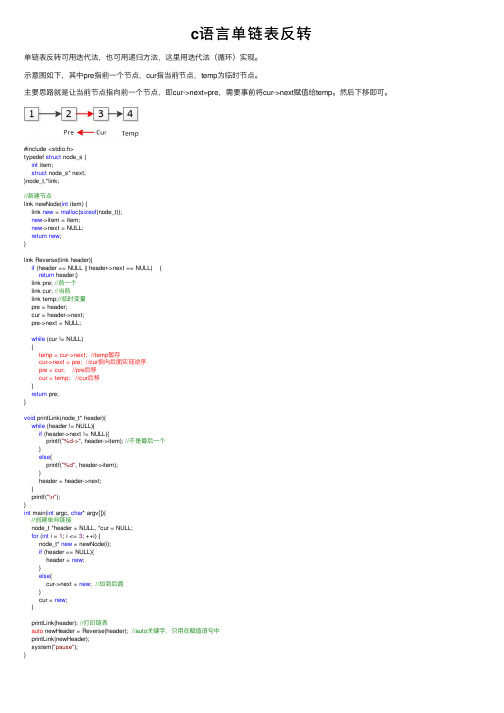Click the line "printLink(newHeader);"
This screenshot has height=713, width=504.
pos(60,639)
